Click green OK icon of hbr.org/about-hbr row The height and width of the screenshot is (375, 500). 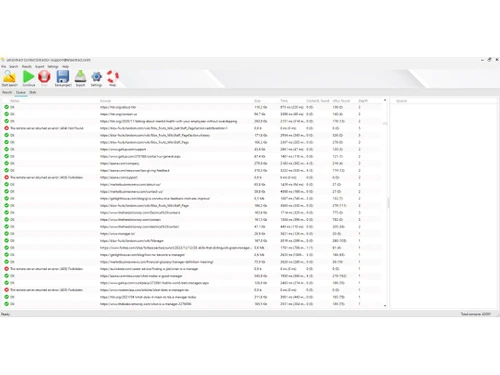tap(6, 107)
